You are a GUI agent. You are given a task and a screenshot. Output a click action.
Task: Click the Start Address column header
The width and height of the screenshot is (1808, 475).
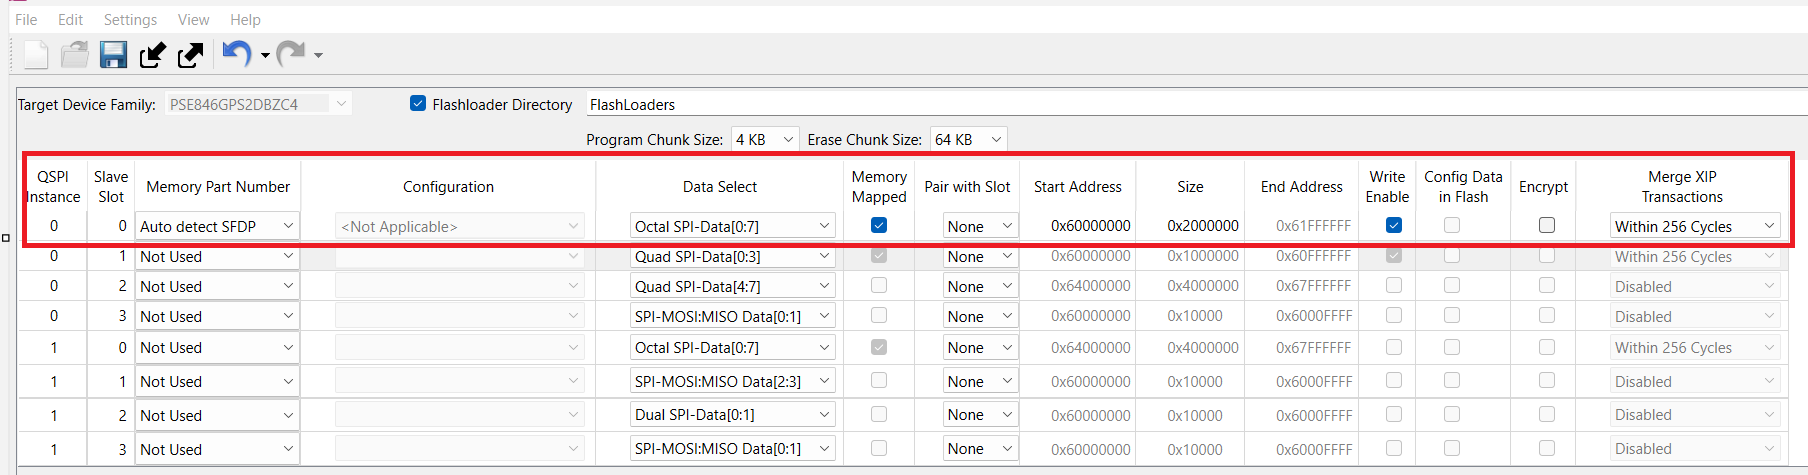tap(1077, 187)
